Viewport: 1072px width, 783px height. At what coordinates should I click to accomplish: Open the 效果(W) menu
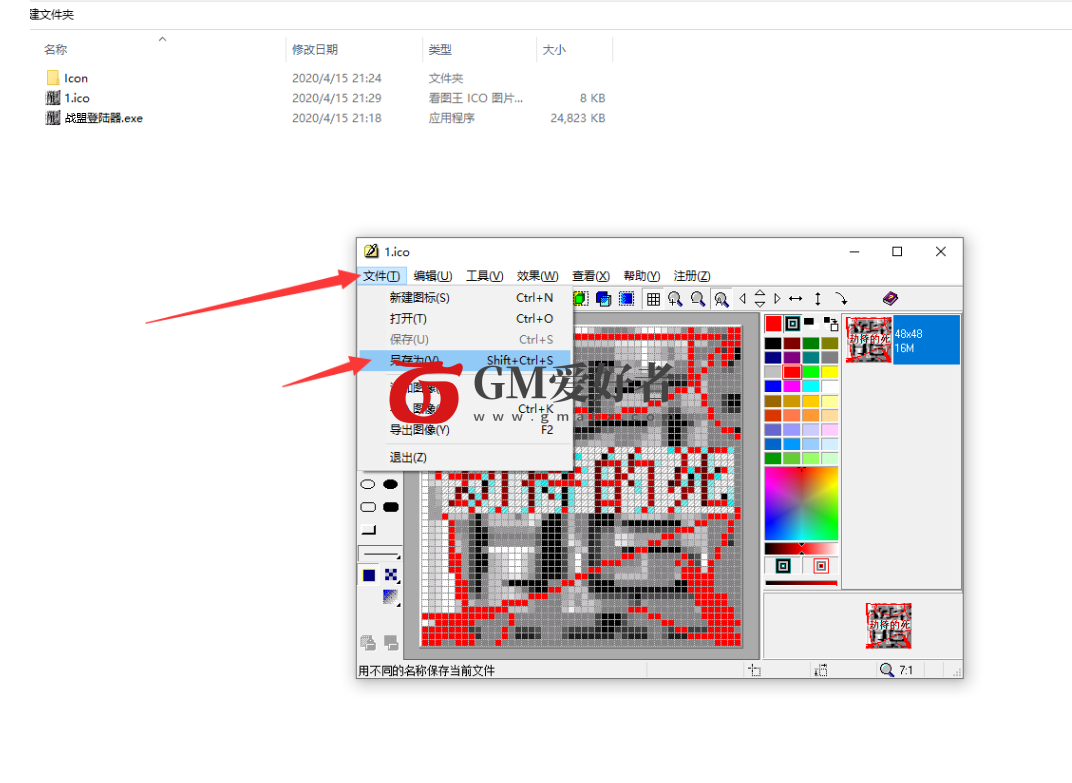point(537,276)
